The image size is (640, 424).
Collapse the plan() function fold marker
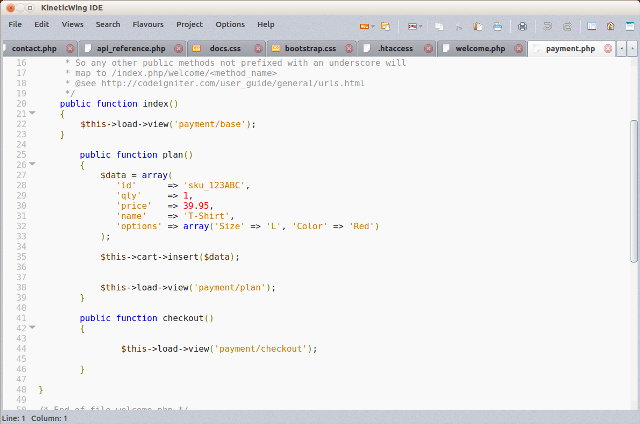point(32,165)
